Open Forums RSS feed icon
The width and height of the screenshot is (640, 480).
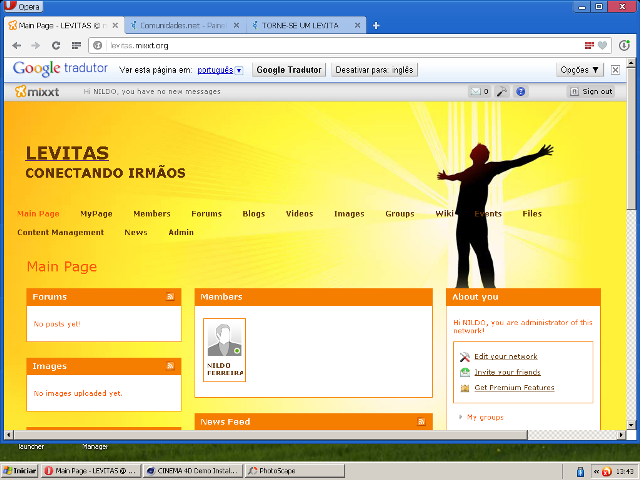point(170,297)
